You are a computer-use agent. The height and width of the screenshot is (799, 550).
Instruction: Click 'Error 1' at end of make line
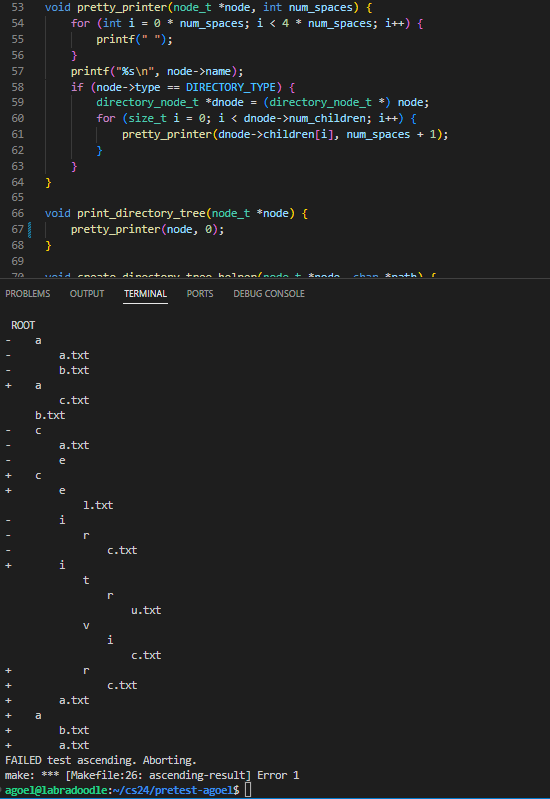(278, 775)
